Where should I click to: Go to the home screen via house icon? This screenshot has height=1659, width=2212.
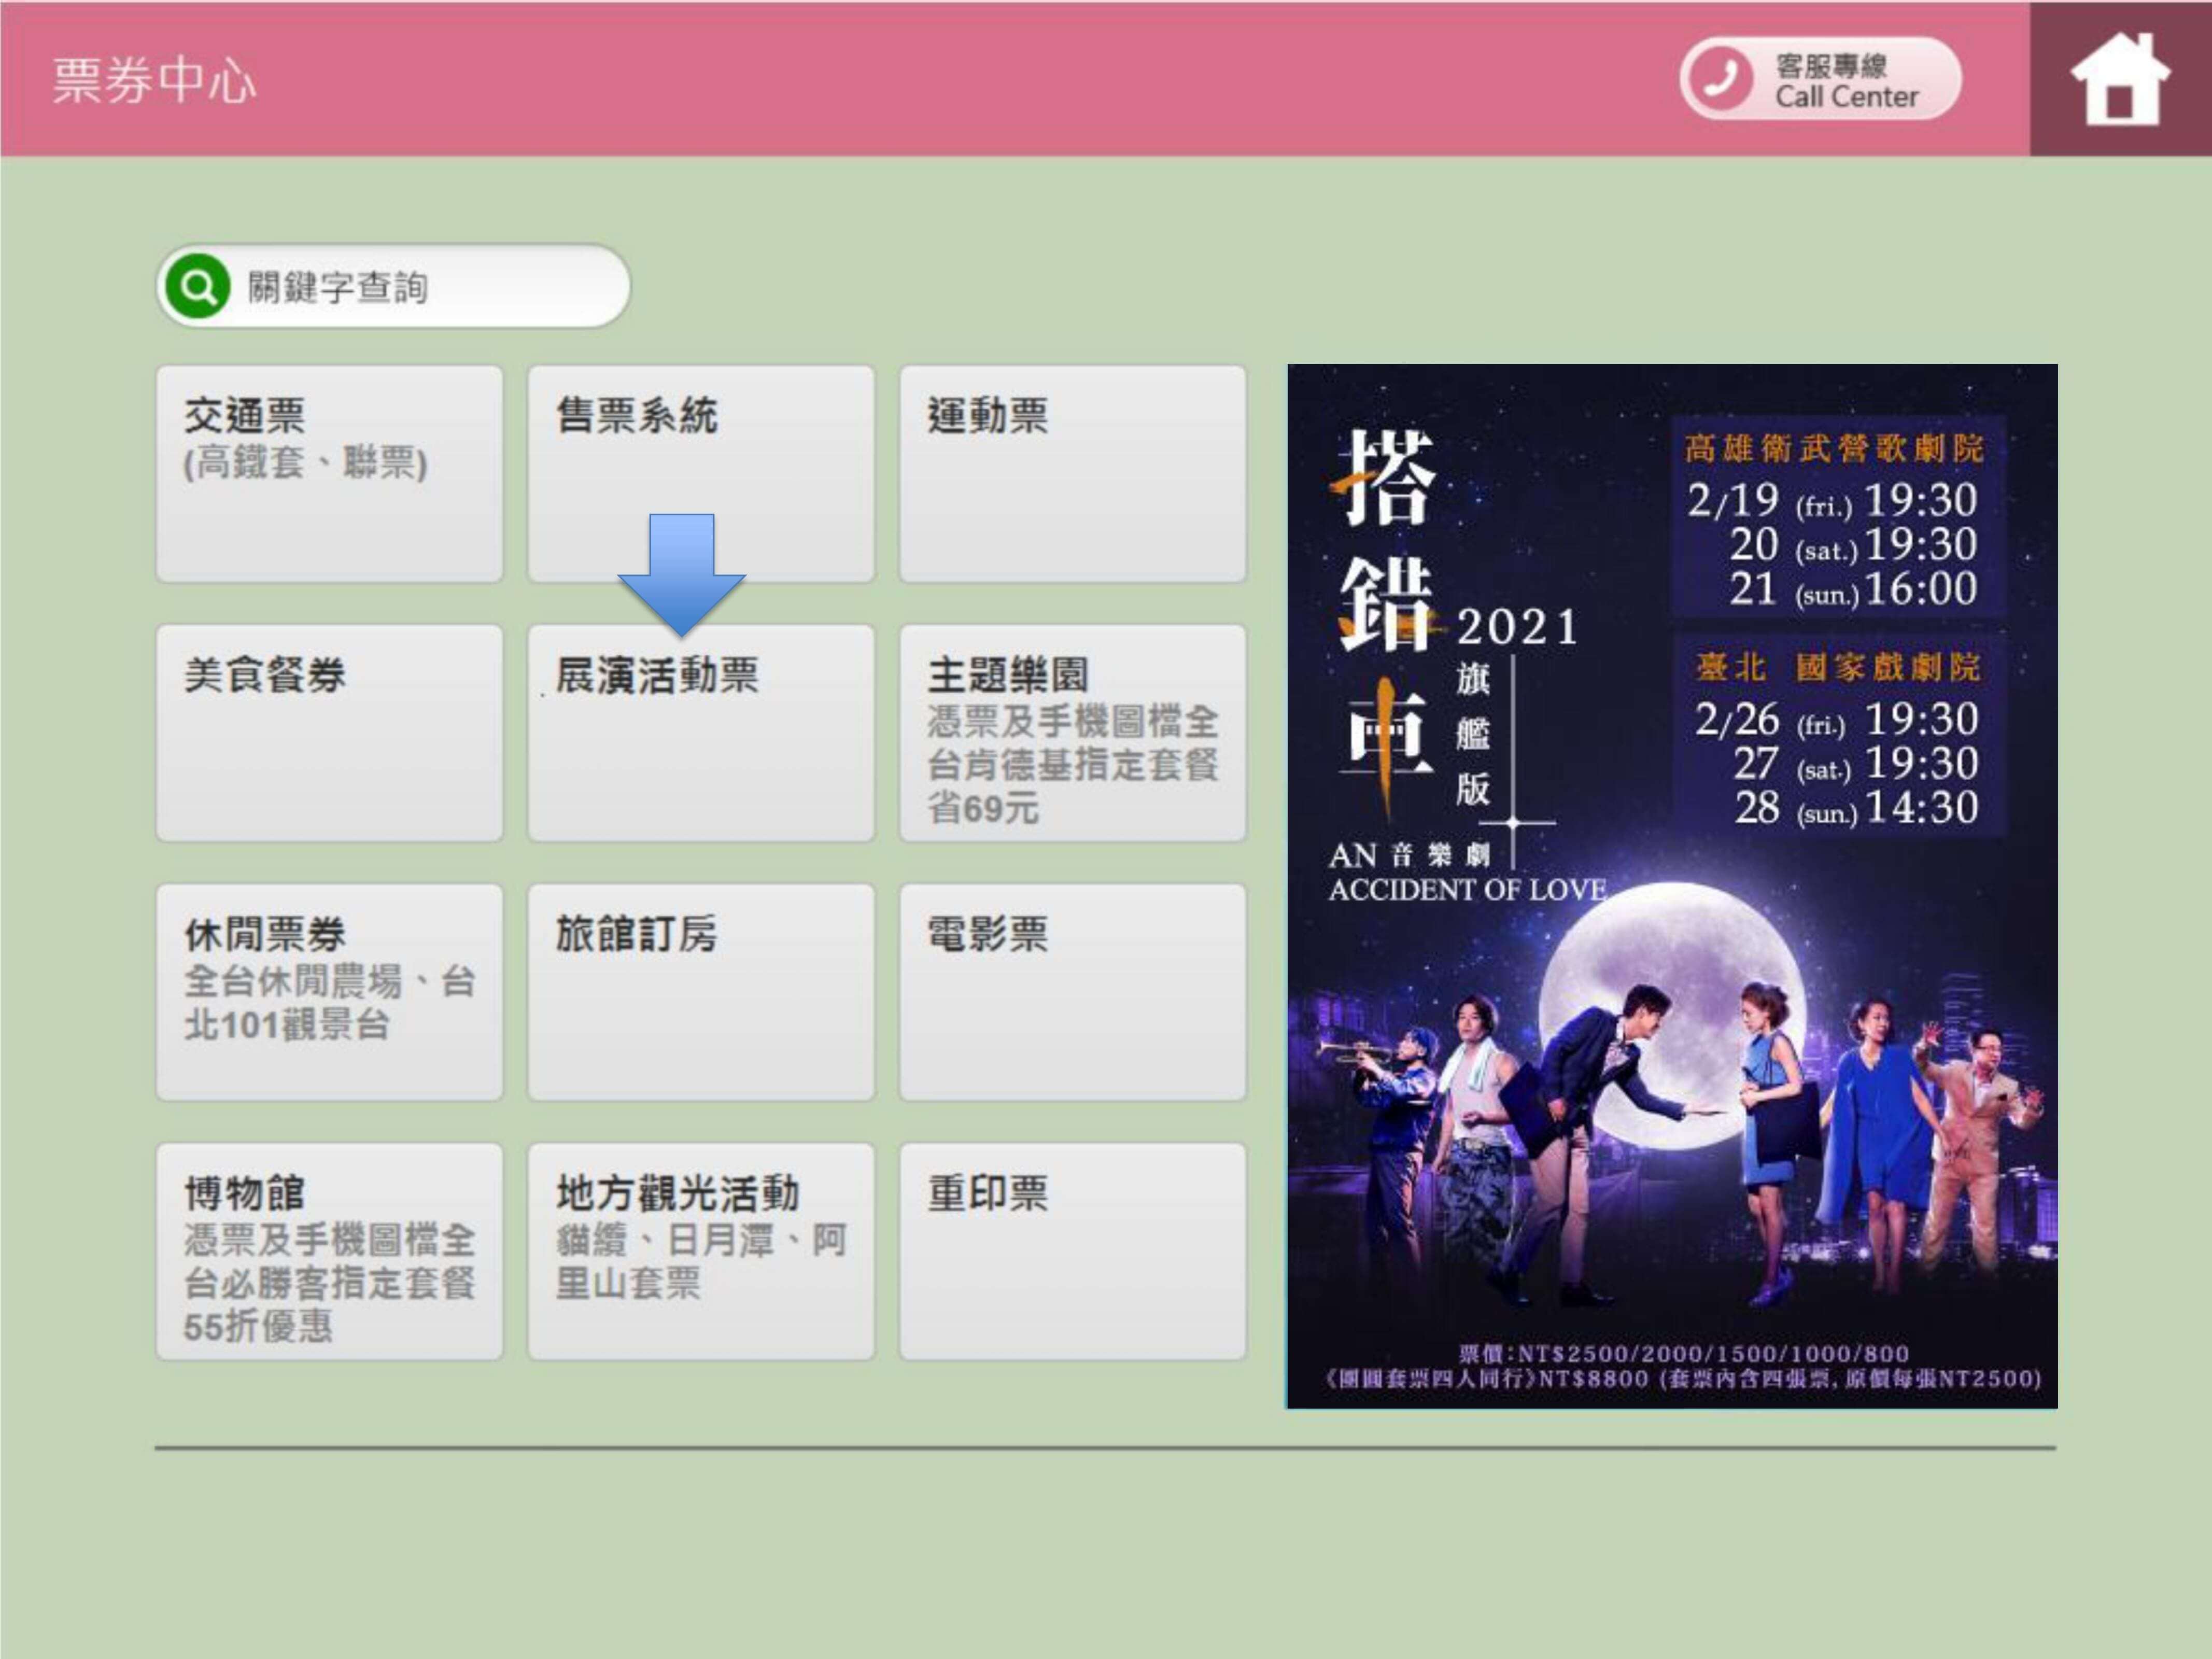(2120, 79)
